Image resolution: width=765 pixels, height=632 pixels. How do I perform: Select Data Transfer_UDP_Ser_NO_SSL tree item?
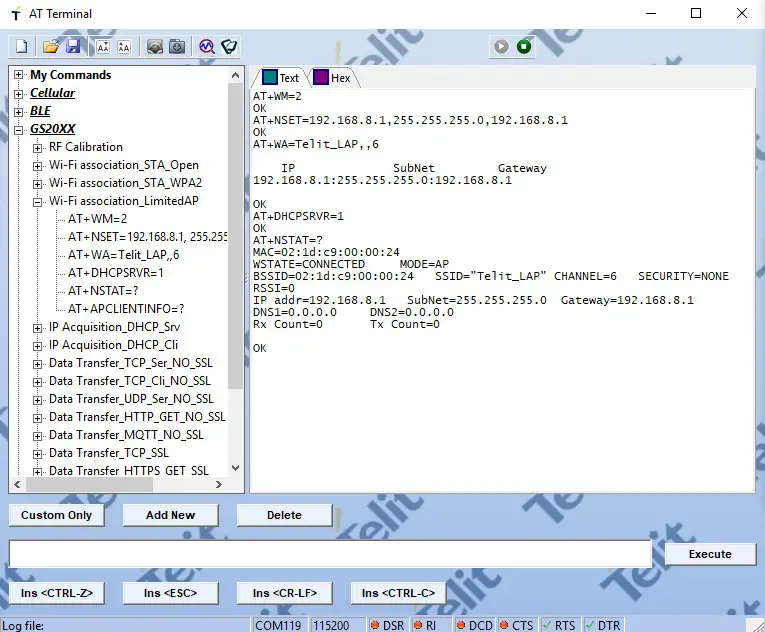[x=131, y=399]
